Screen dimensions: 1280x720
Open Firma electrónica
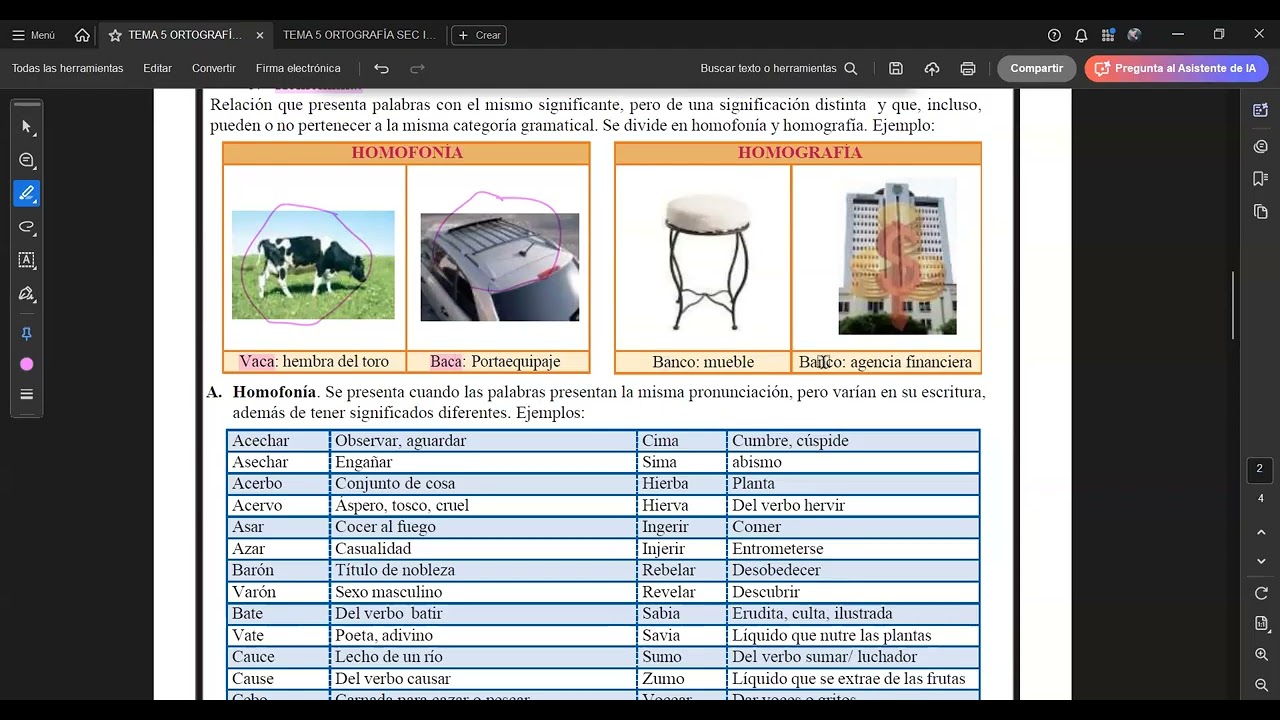click(x=298, y=68)
